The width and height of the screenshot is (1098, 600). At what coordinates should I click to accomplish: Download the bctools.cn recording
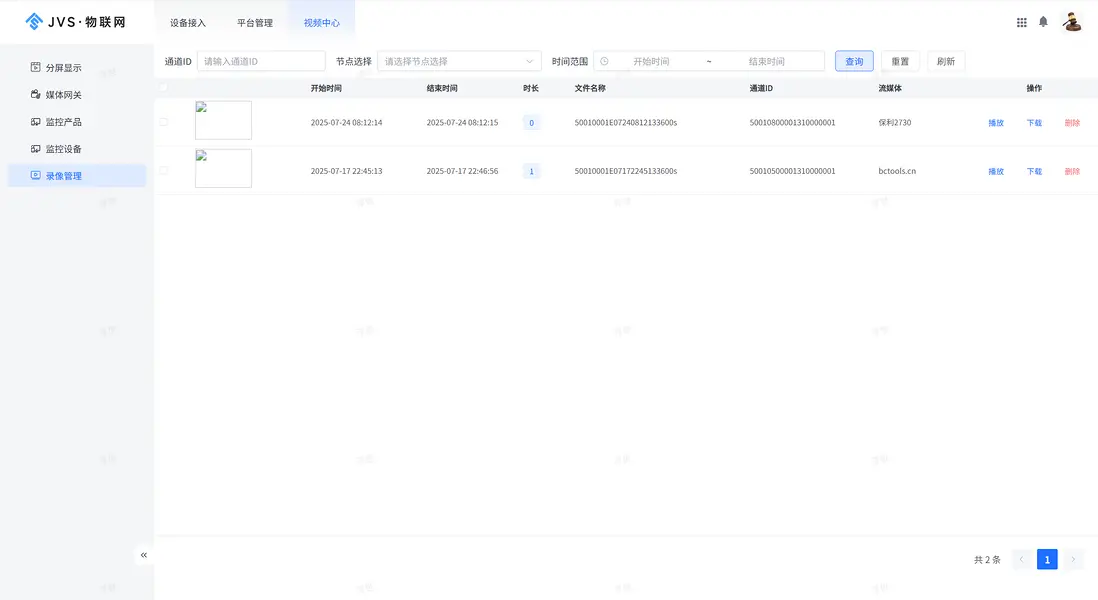point(1034,171)
